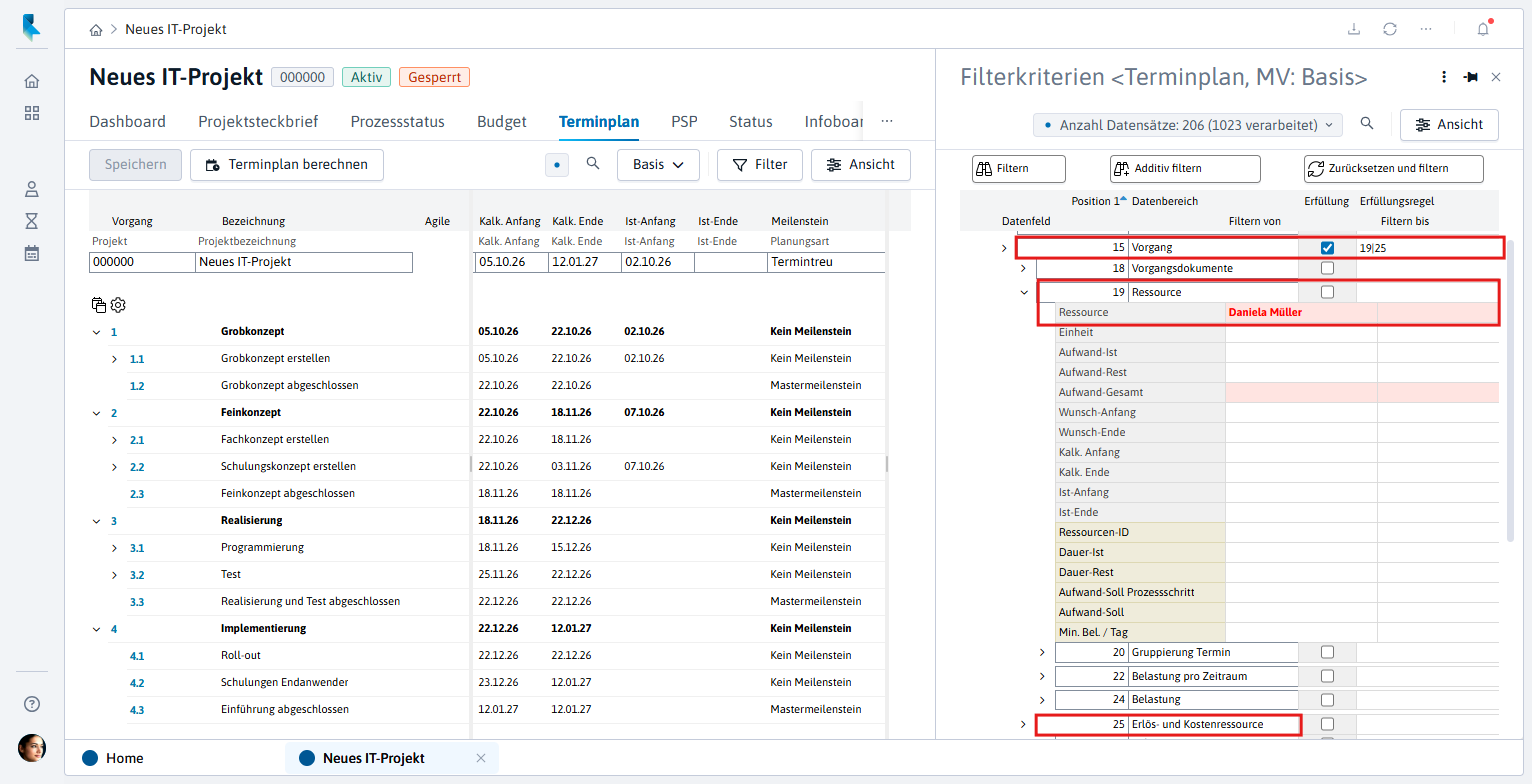Click the search icon in the filter criteria panel
This screenshot has height=784, width=1532.
1367,124
